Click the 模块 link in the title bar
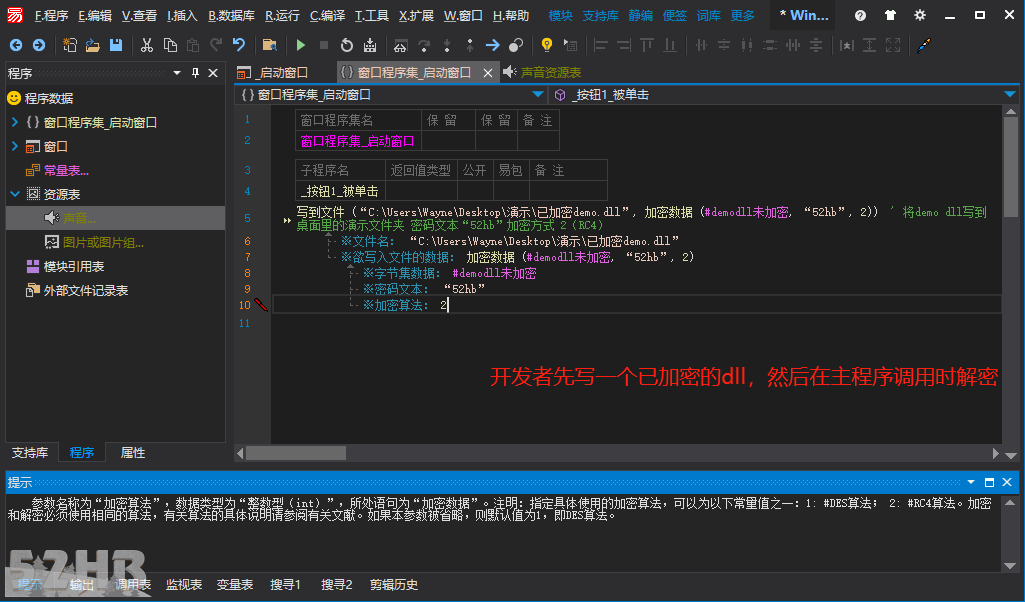The width and height of the screenshot is (1025, 602). [560, 16]
